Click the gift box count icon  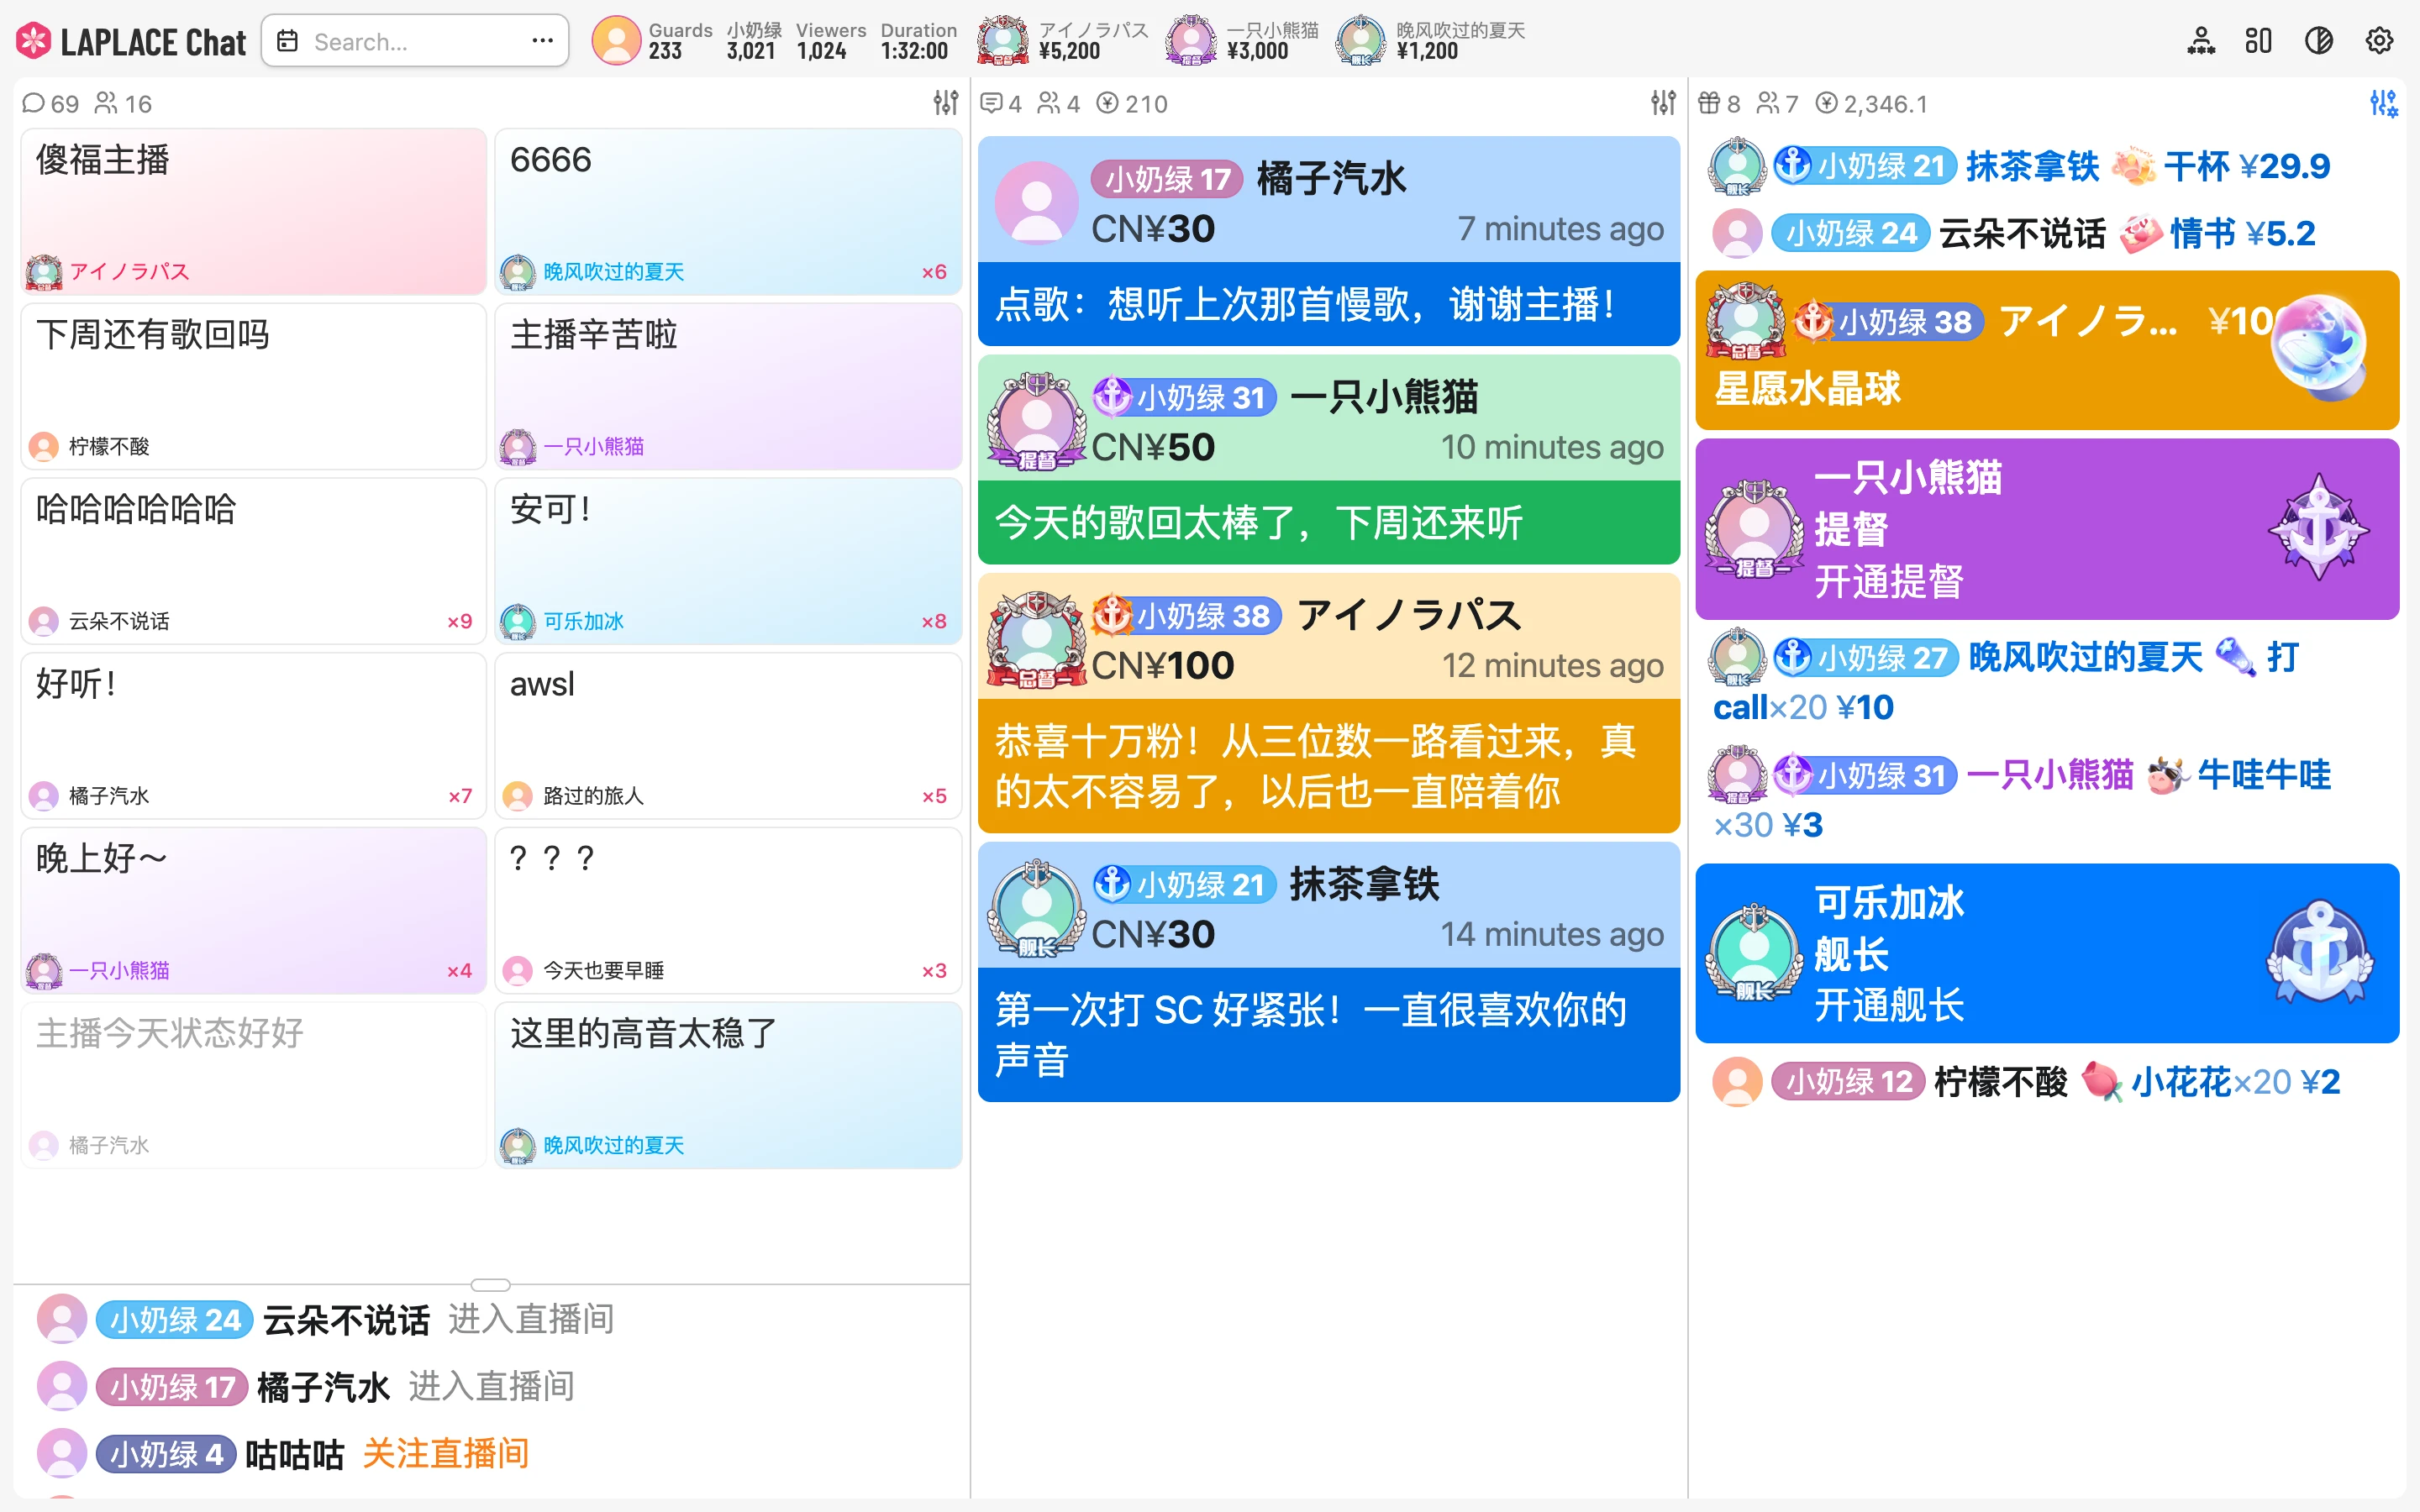1709,103
